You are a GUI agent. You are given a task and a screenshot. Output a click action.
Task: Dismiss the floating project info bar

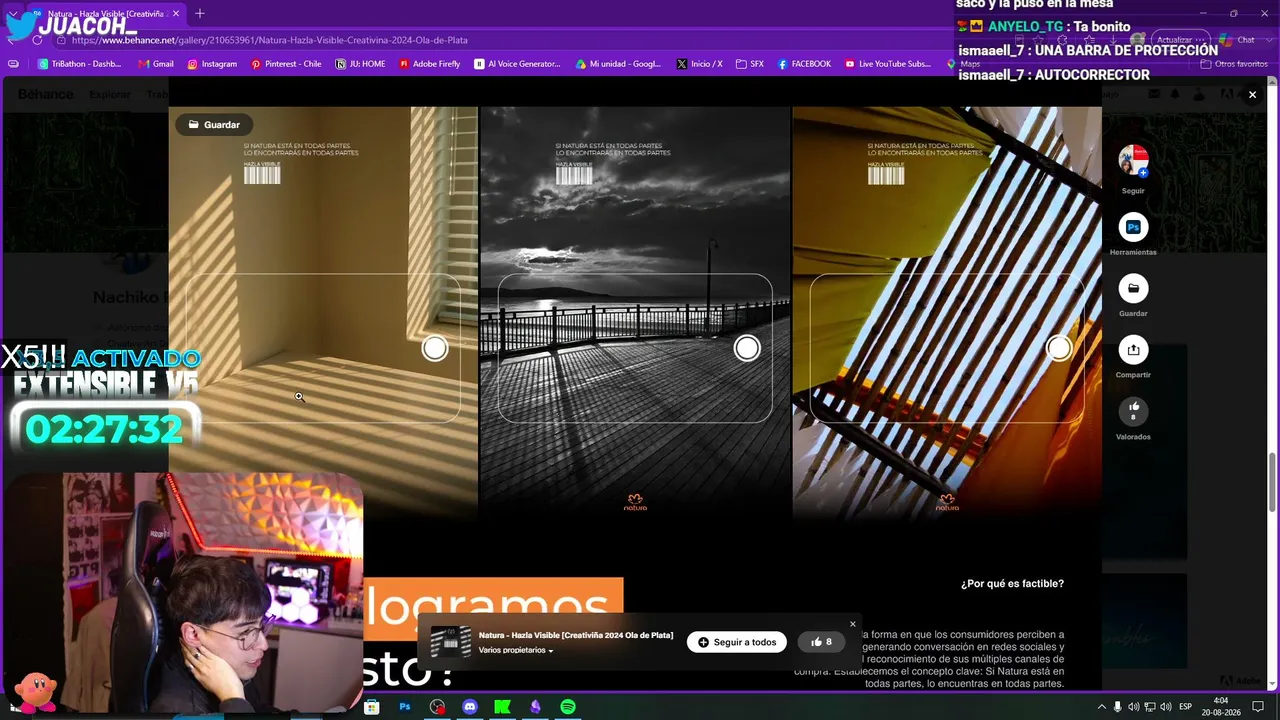click(853, 624)
